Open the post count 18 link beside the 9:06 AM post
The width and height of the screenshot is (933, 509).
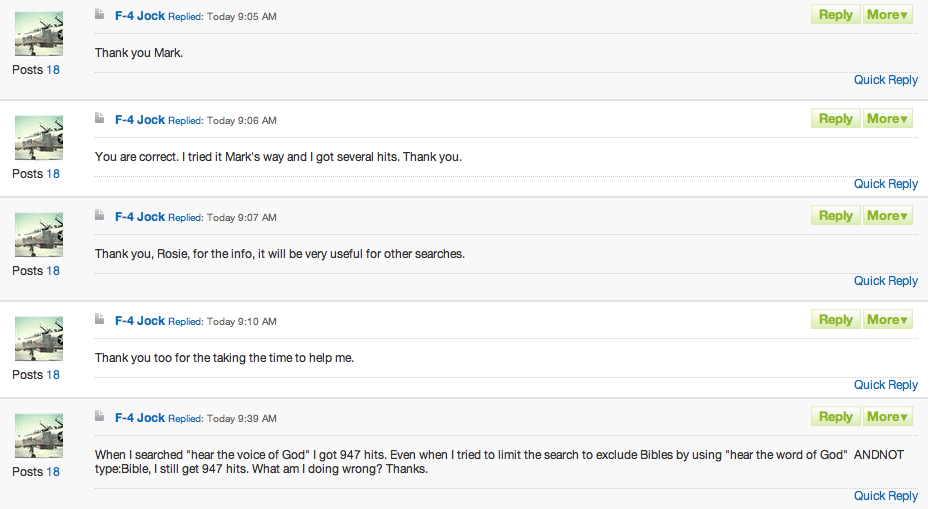point(53,174)
